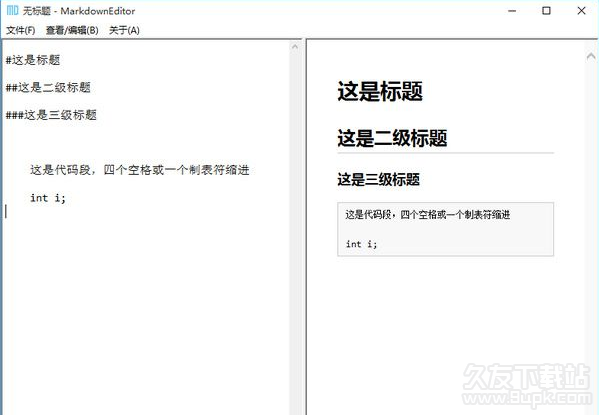Viewport: 599px width, 415px height.
Task: Click source line '这是代码段，四个空格或一个制表符缩进'
Action: tap(140, 170)
